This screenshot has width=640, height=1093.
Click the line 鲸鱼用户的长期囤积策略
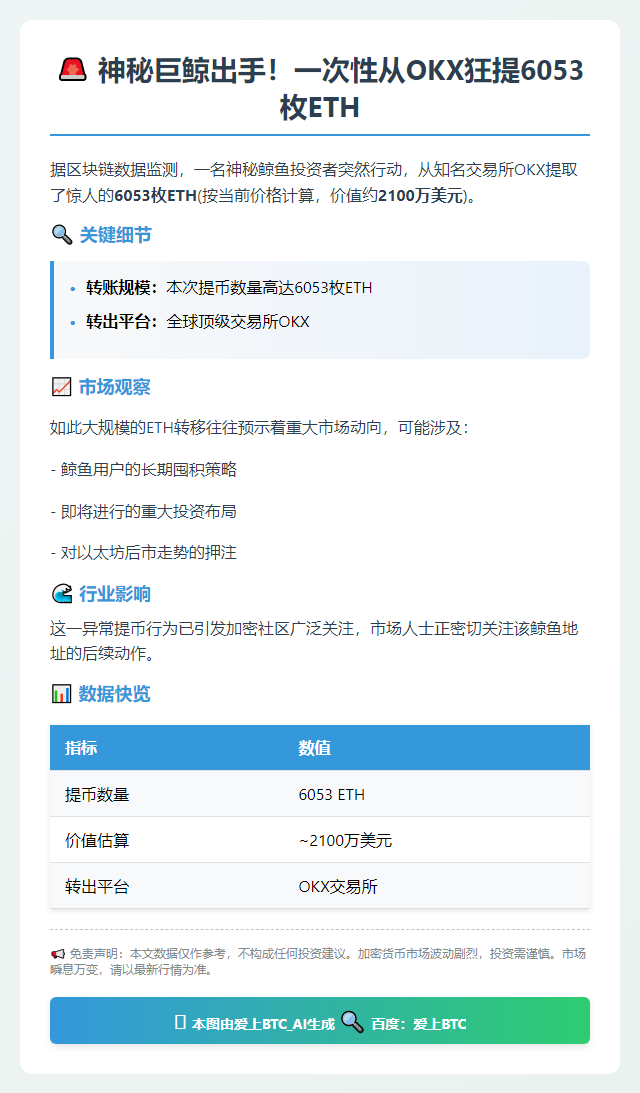[x=144, y=470]
